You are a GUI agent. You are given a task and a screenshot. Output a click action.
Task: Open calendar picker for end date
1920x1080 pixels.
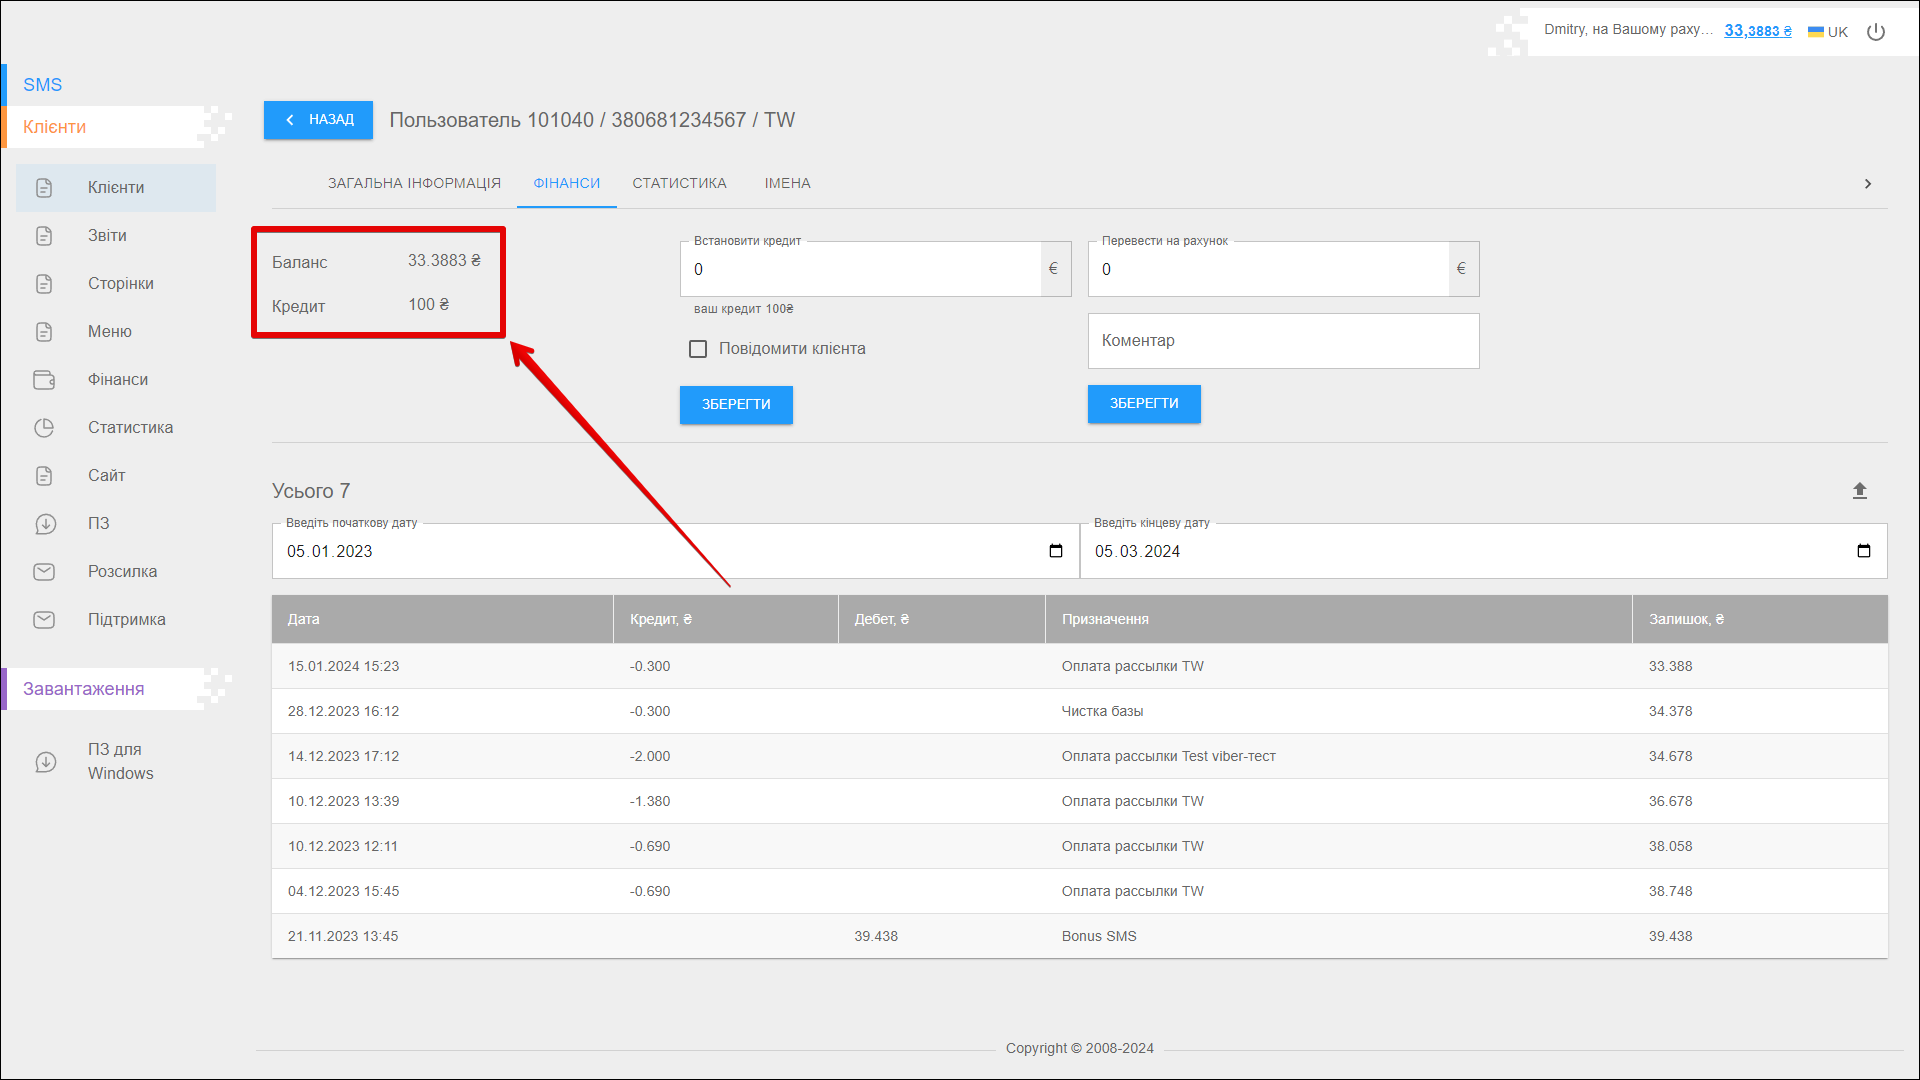tap(1863, 551)
